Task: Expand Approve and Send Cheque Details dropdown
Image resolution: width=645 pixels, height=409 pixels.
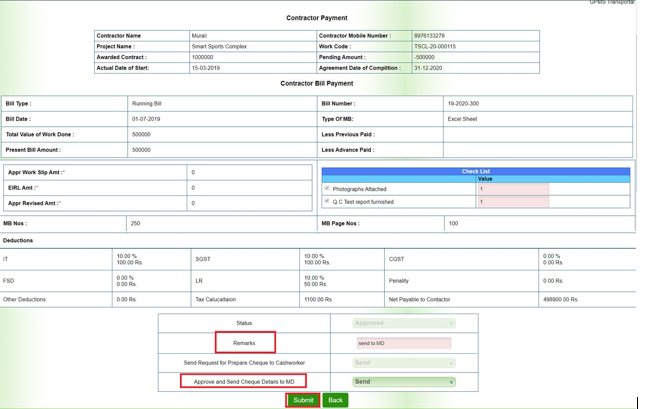Action: coord(404,381)
